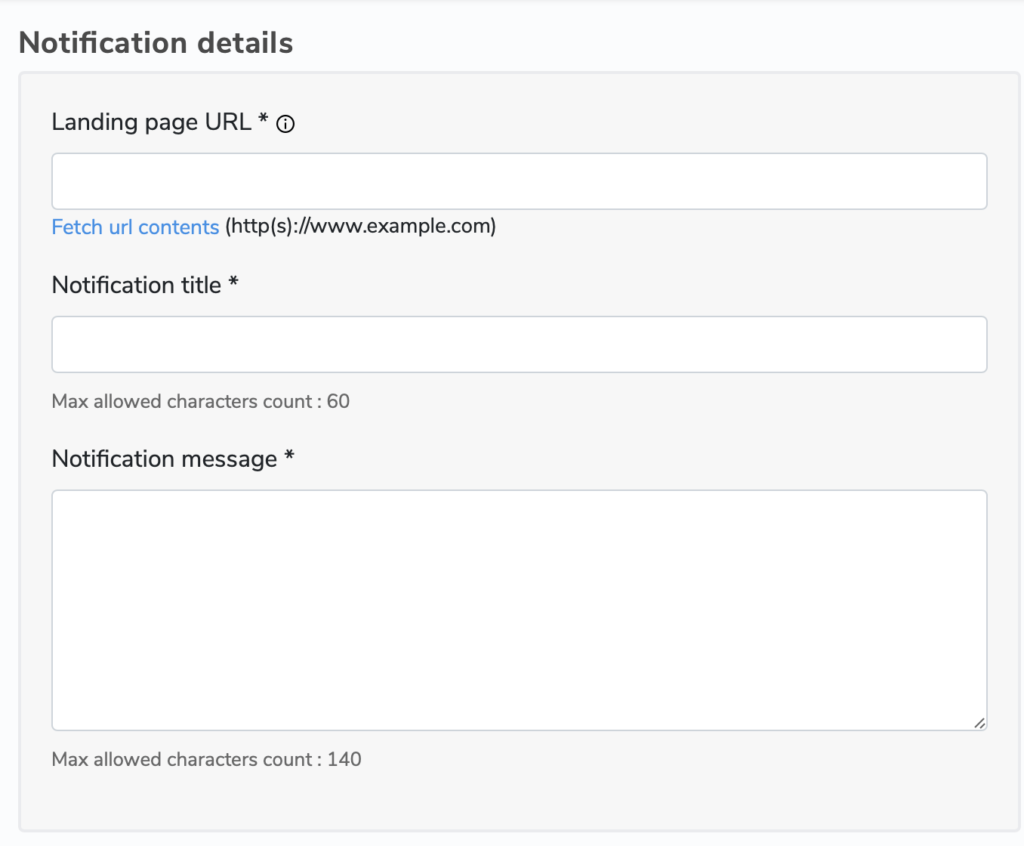Image resolution: width=1024 pixels, height=846 pixels.
Task: Click the Notification details heading
Action: pyautogui.click(x=156, y=42)
